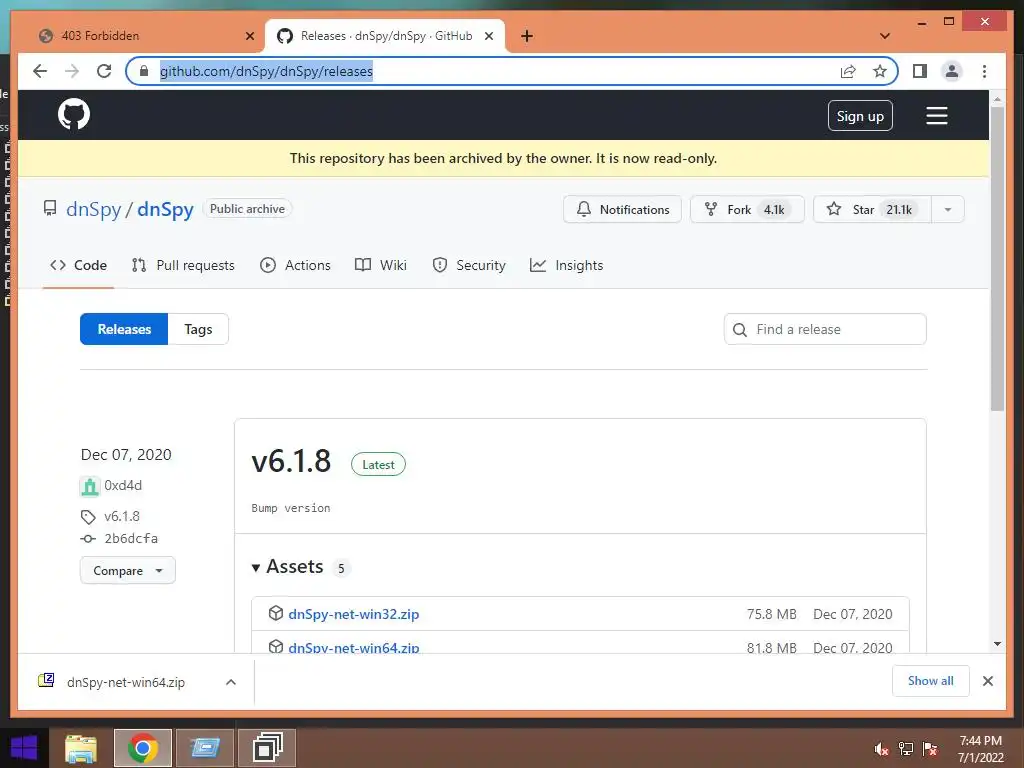
Task: Click the Find a release search field
Action: 825,329
